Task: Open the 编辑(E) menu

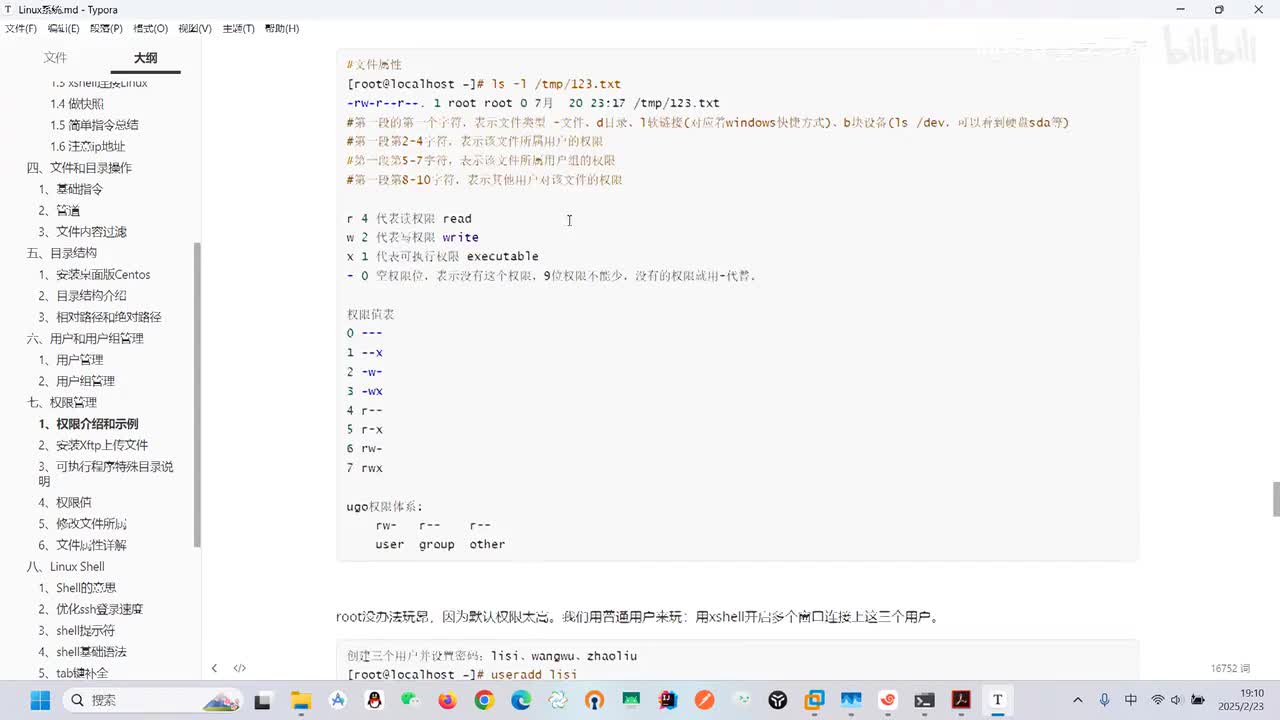Action: tap(63, 28)
